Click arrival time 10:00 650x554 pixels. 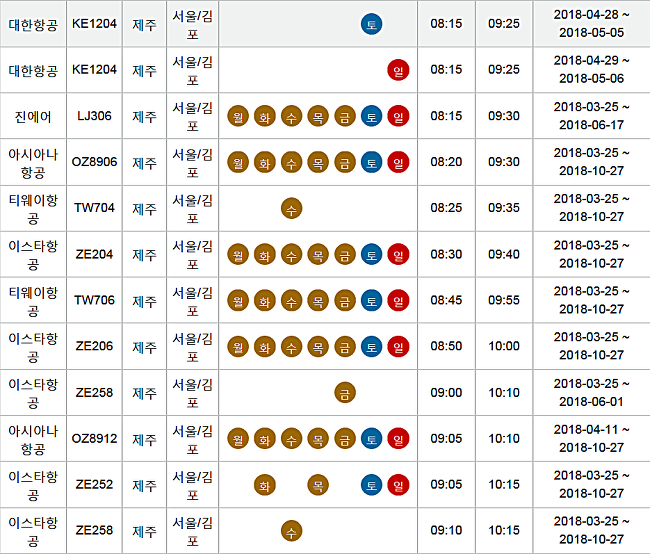click(504, 346)
